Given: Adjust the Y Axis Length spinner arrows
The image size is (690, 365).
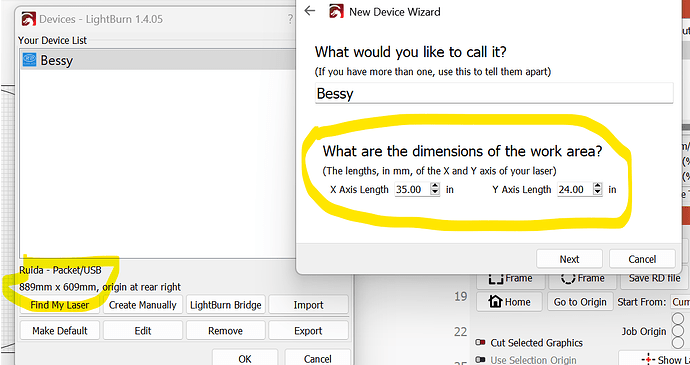Looking at the screenshot, I should (597, 189).
